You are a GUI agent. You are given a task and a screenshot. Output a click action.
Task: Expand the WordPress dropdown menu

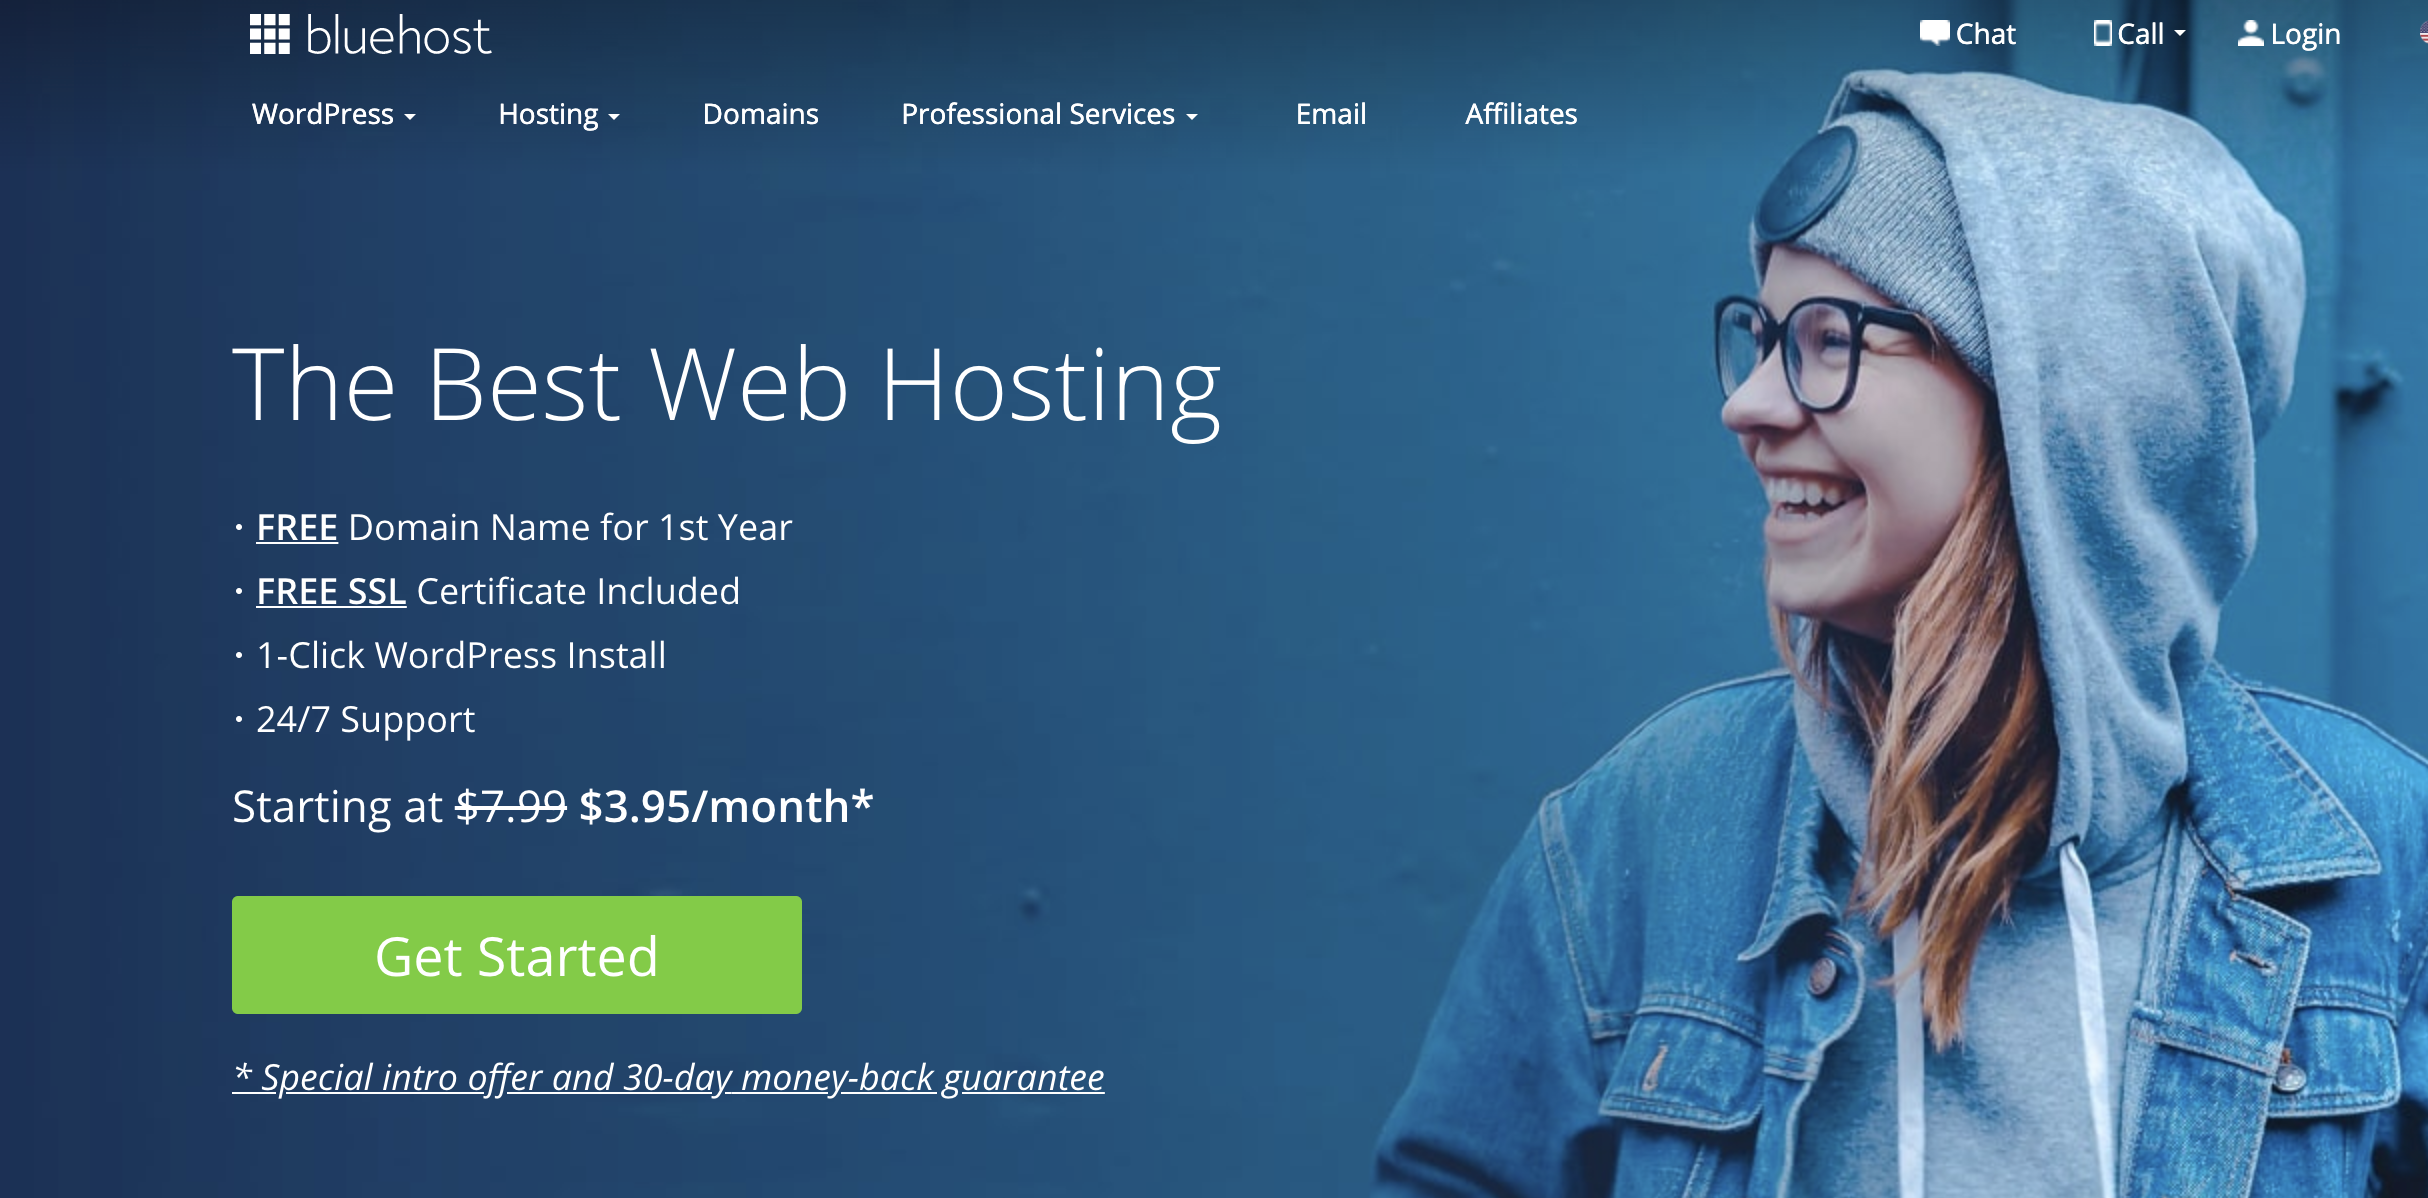point(333,114)
